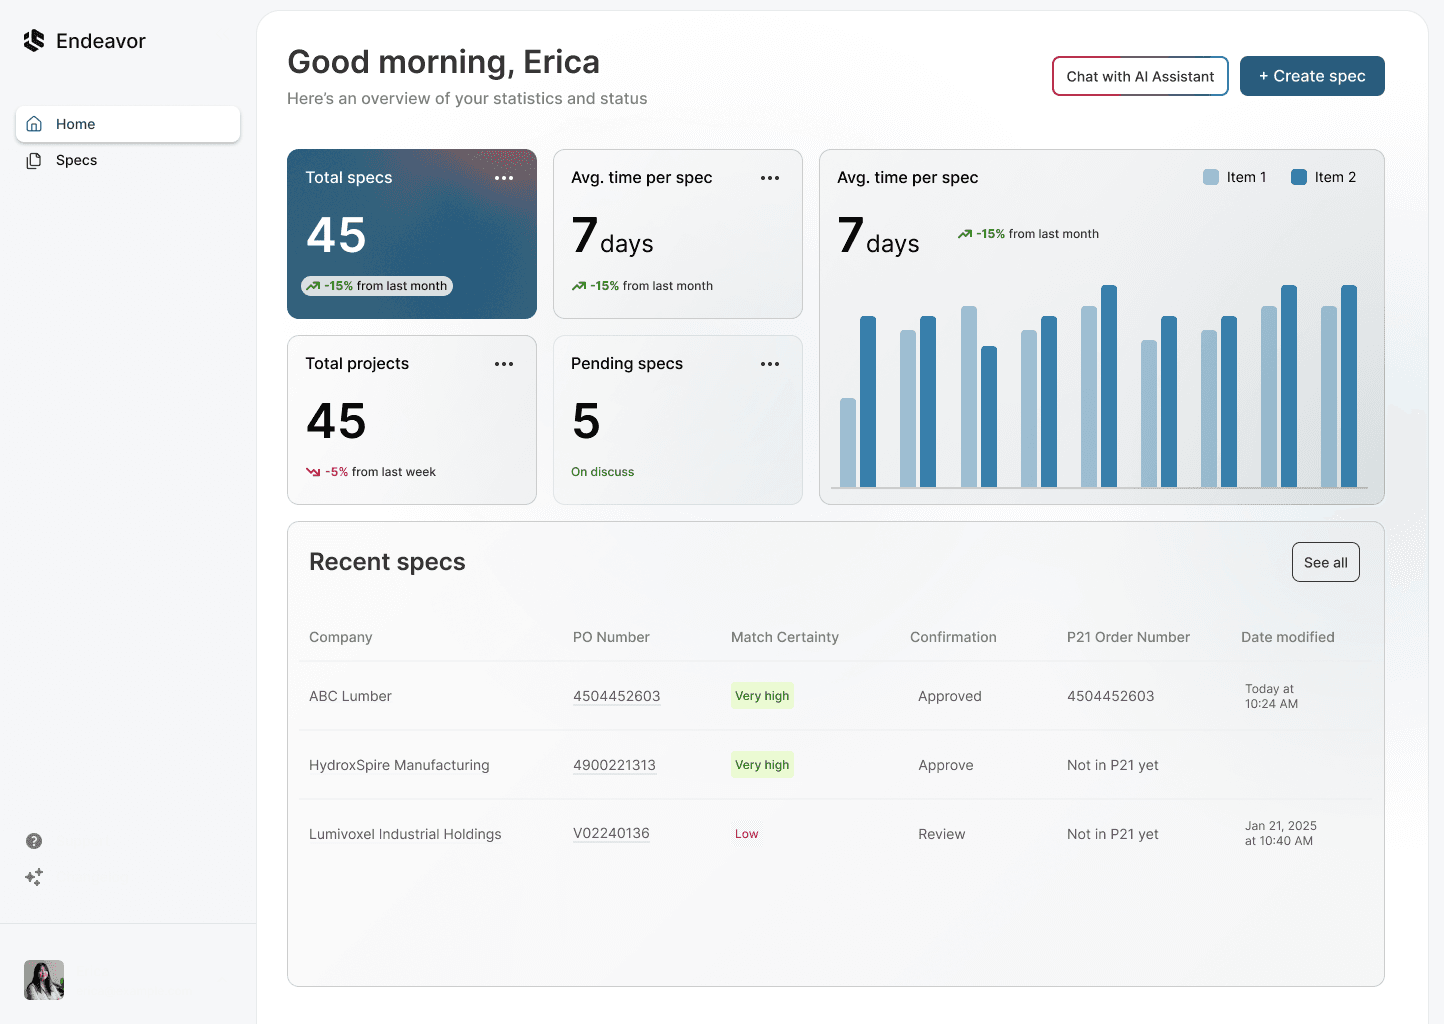Open the Total specs options menu
Viewport: 1444px width, 1024px height.
point(504,177)
